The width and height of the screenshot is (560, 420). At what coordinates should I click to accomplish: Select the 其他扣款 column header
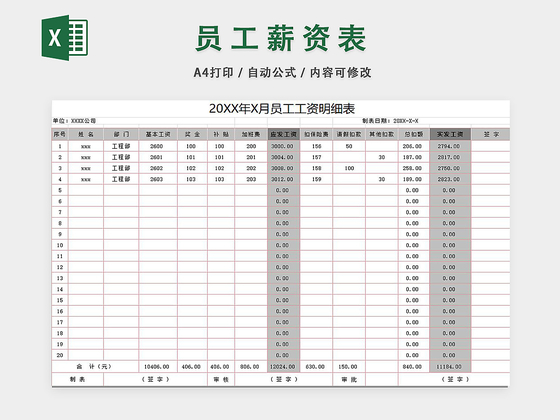click(x=381, y=134)
